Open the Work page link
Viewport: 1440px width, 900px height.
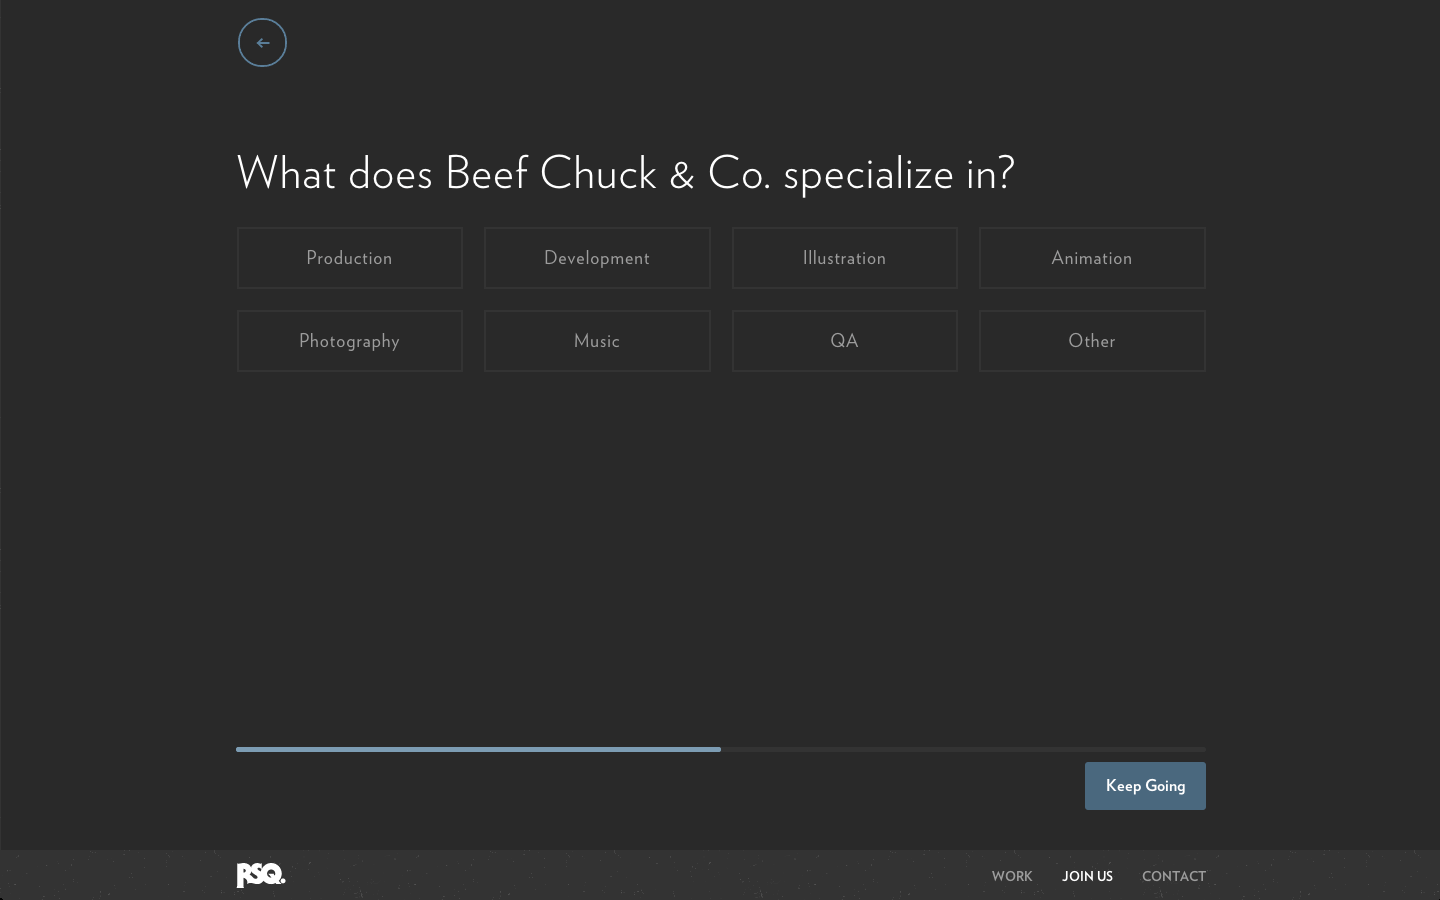[x=1012, y=876]
